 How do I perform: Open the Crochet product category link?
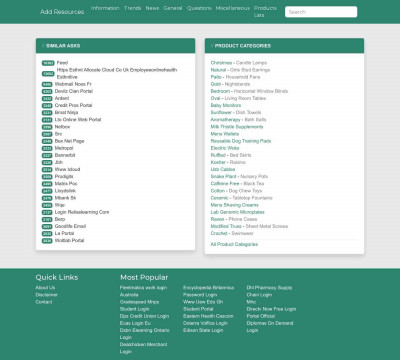coord(219,233)
